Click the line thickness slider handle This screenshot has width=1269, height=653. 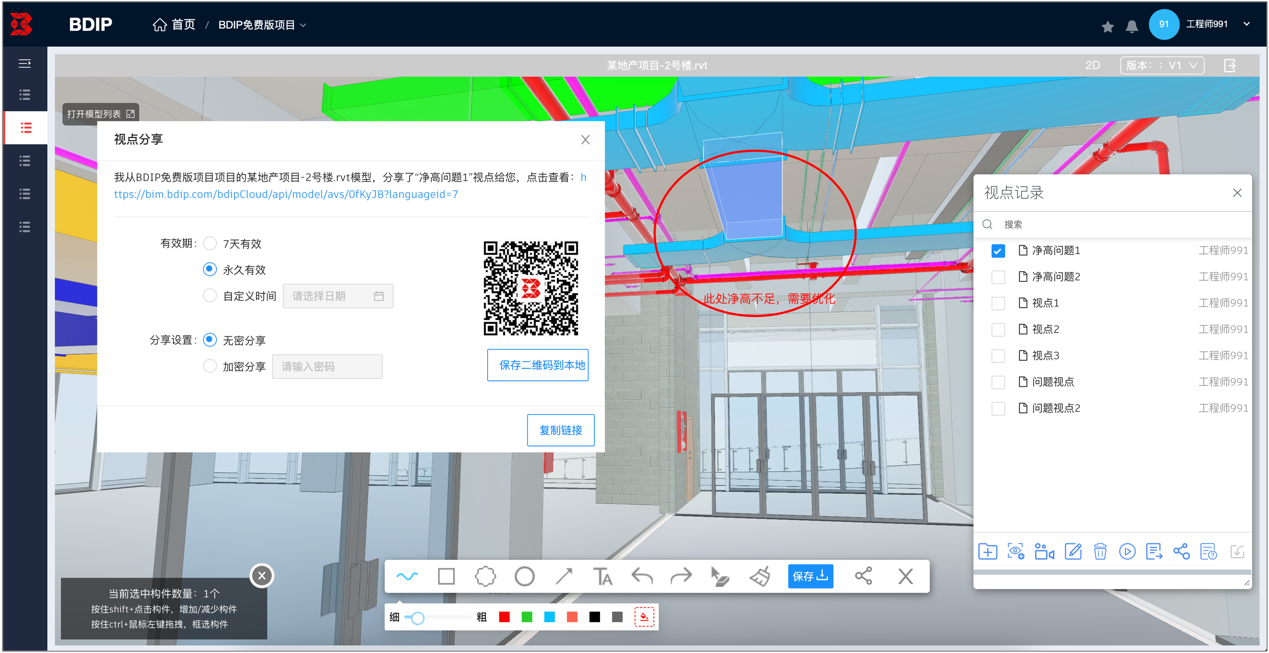tap(418, 618)
